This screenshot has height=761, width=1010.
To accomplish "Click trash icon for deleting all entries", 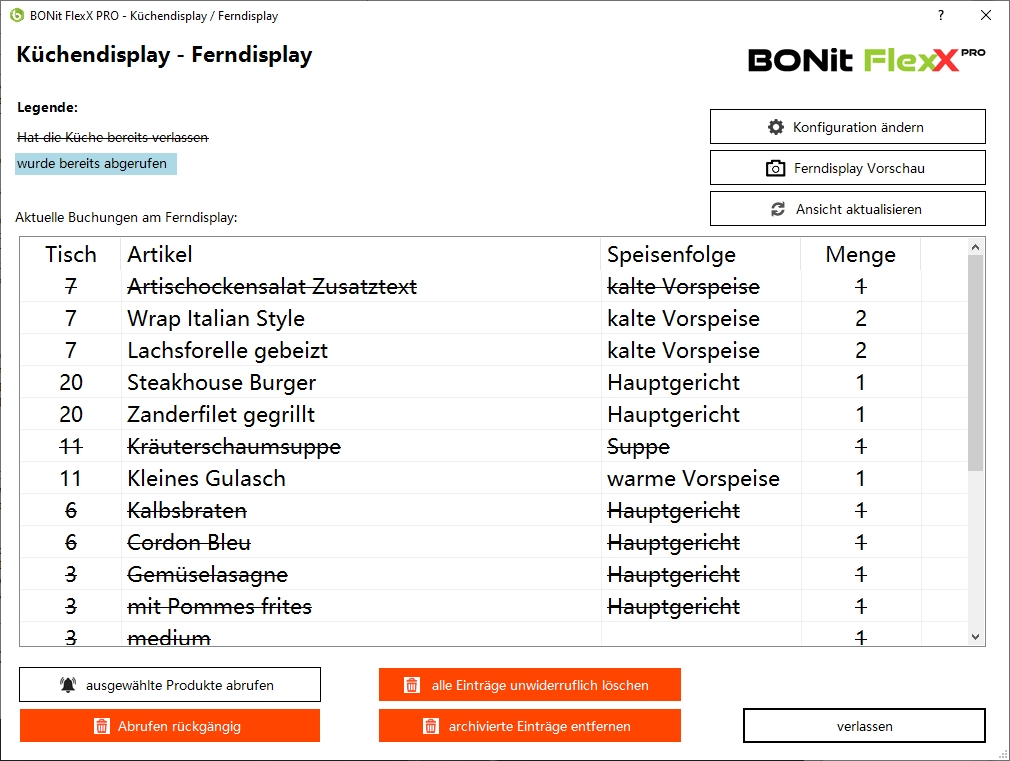I will click(x=411, y=685).
